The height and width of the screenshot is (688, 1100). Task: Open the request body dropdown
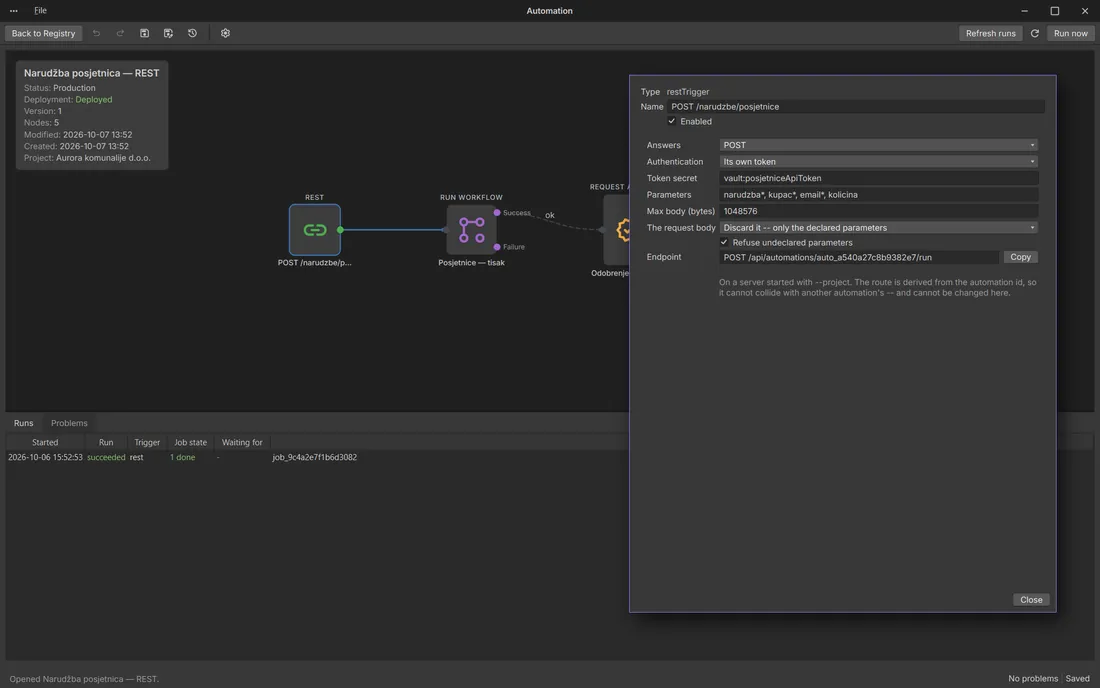(x=878, y=227)
